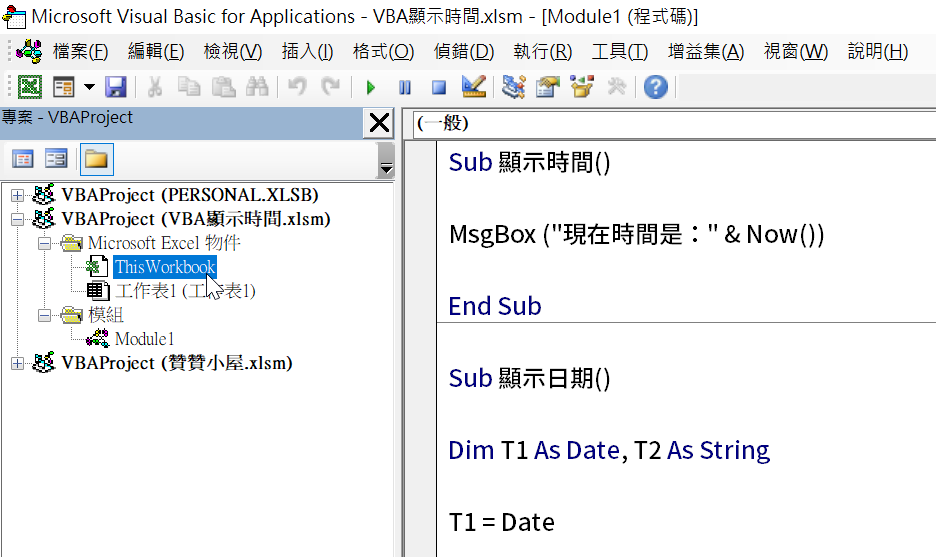Image resolution: width=936 pixels, height=557 pixels.
Task: Select the 模組 folder label
Action: 106,315
